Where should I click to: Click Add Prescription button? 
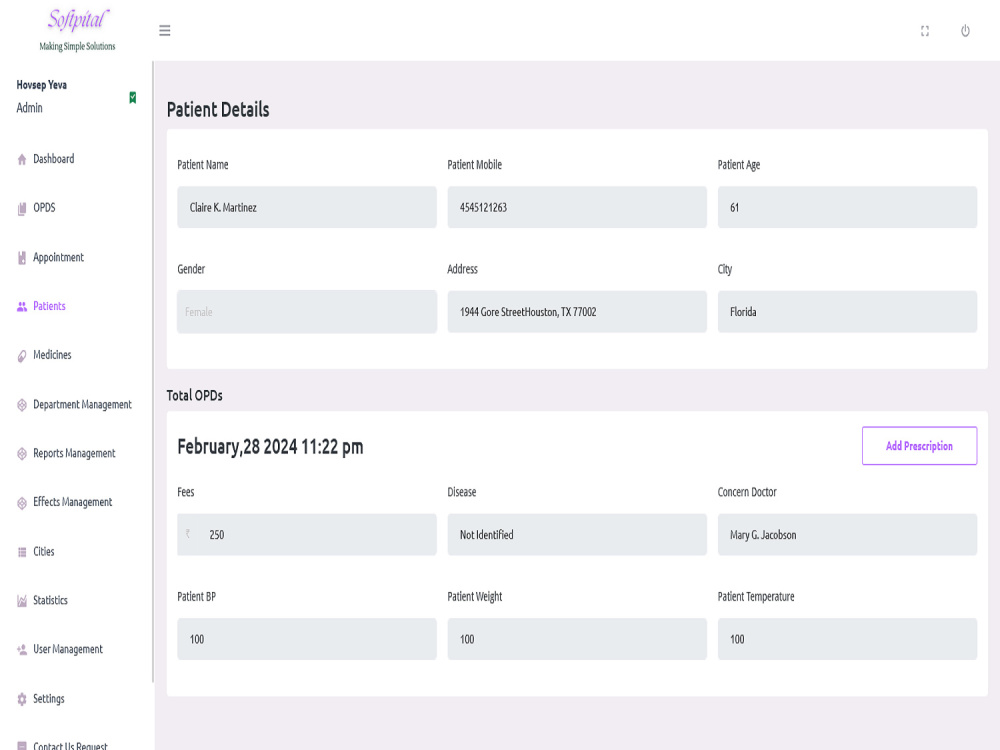(919, 446)
